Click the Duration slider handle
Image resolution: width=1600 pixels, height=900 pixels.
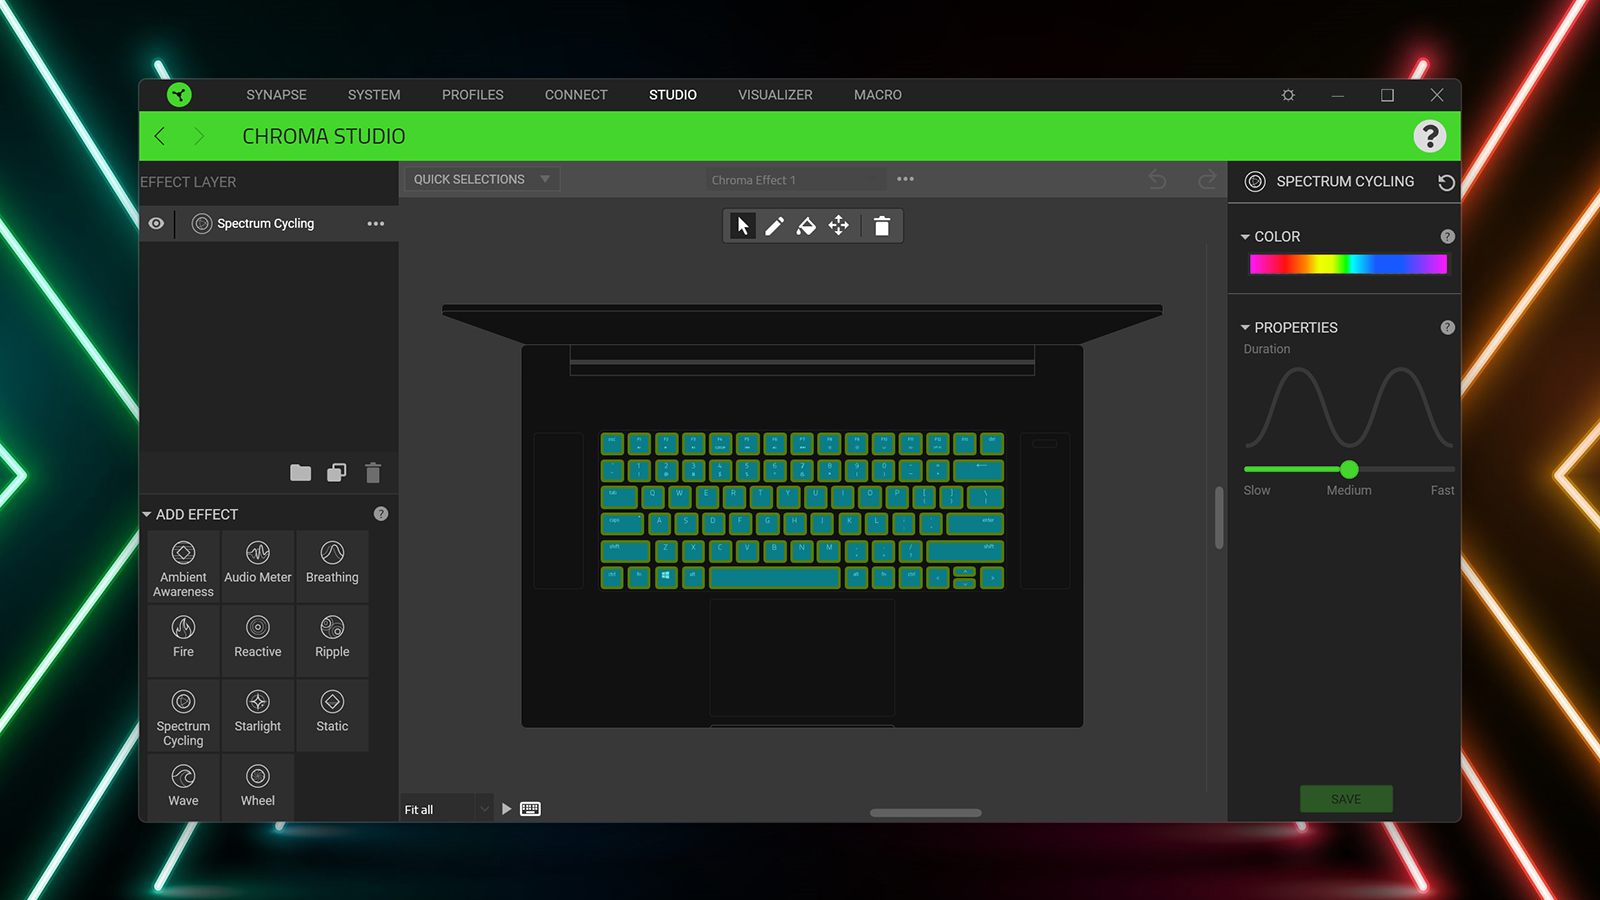(x=1349, y=469)
